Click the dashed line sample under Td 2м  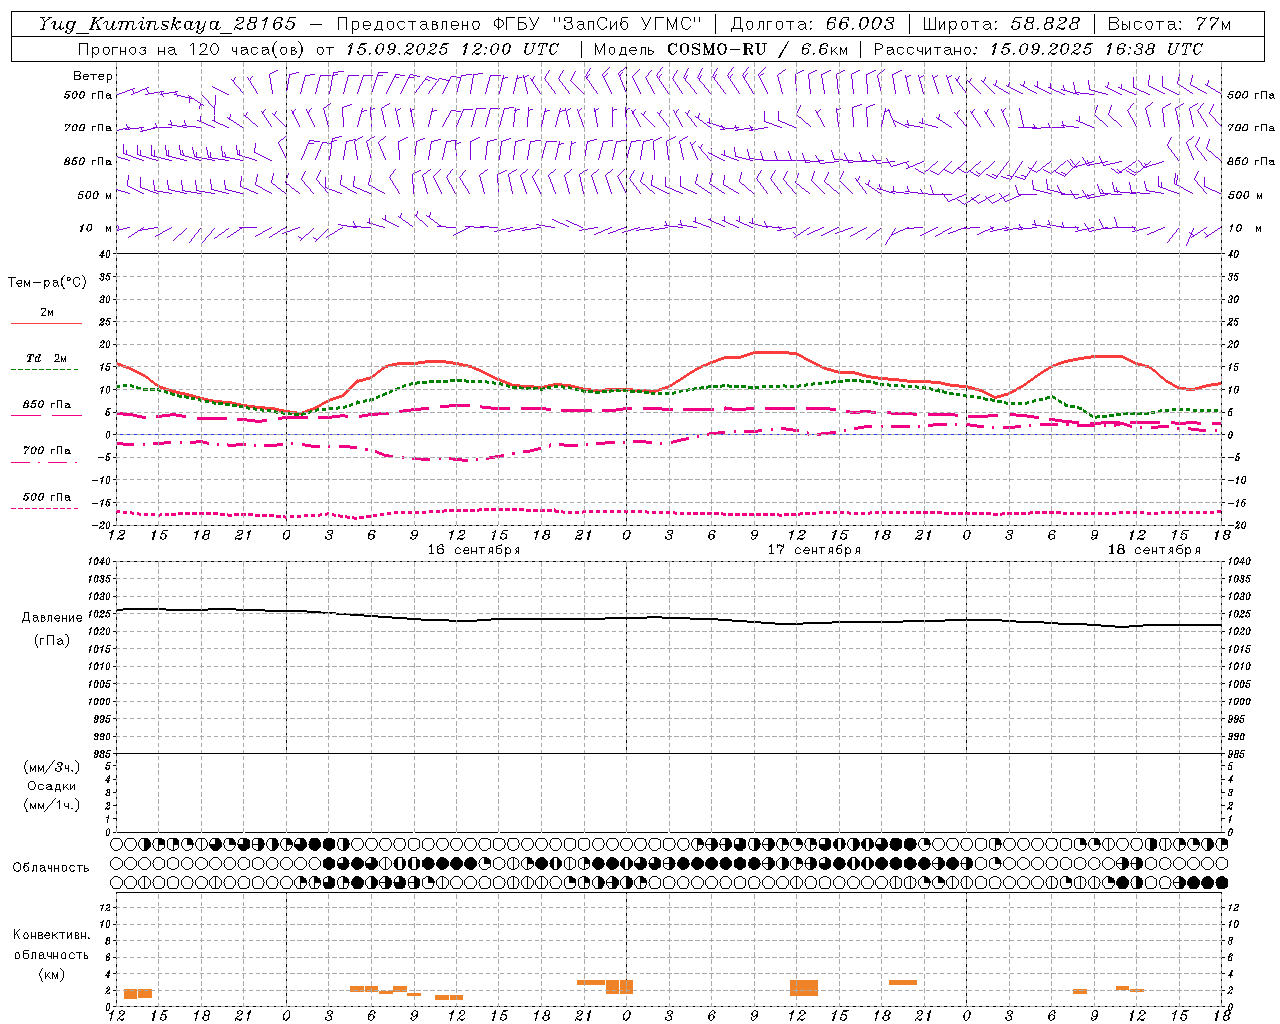click(45, 370)
